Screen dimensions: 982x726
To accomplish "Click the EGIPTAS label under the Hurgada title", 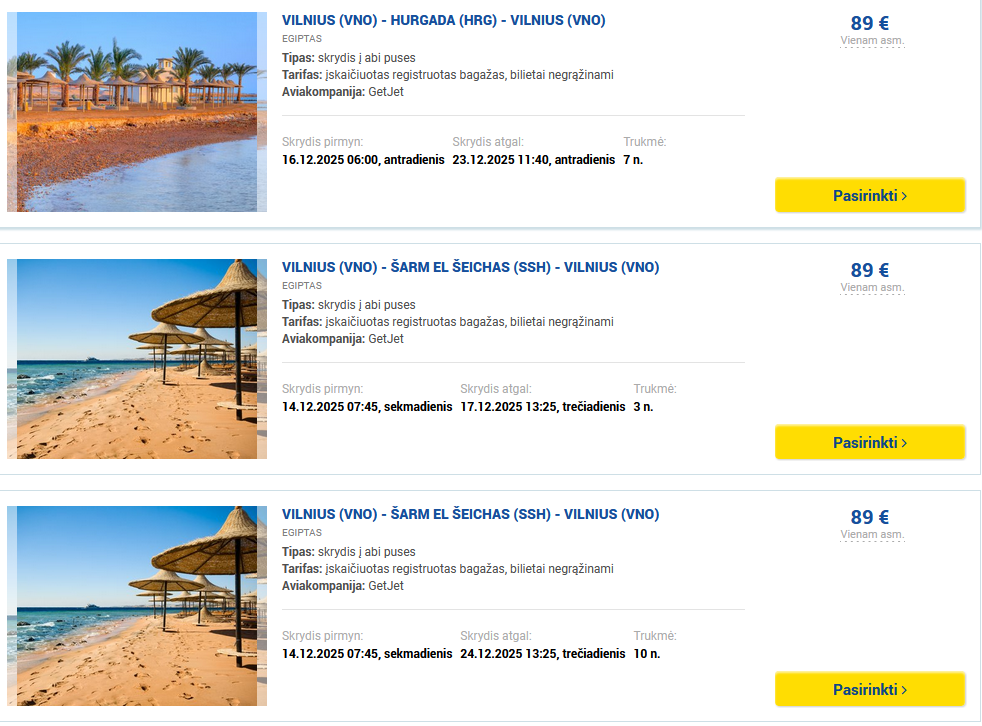I will (302, 39).
